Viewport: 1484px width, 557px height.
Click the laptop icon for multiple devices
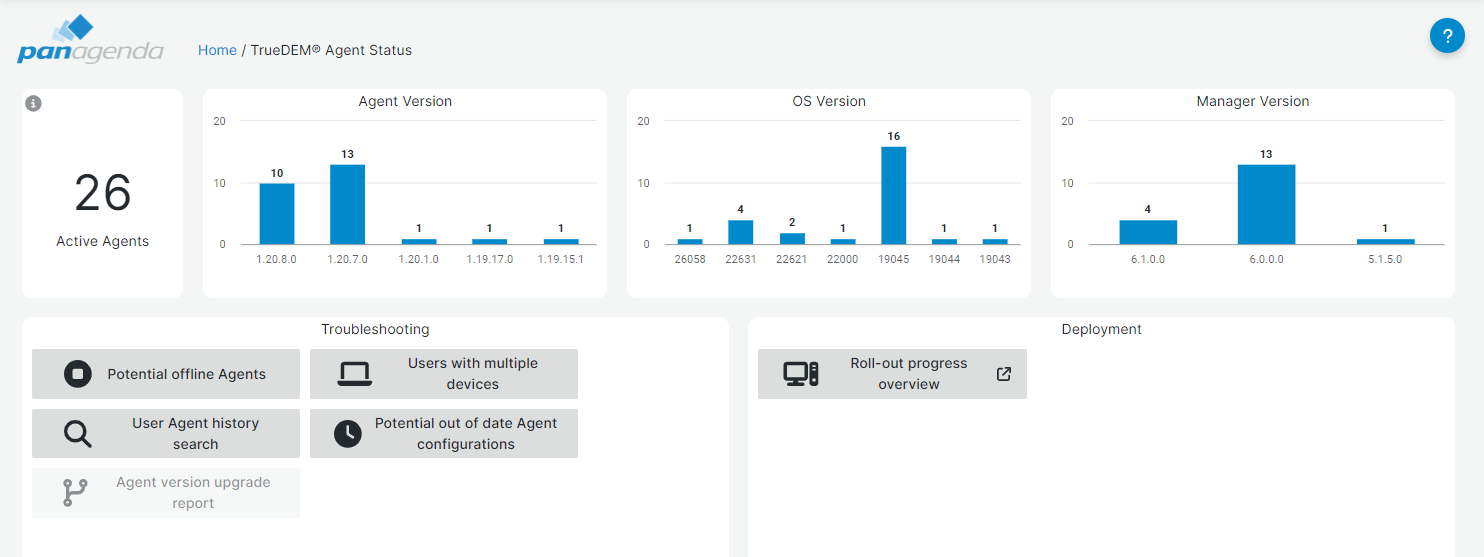[354, 374]
